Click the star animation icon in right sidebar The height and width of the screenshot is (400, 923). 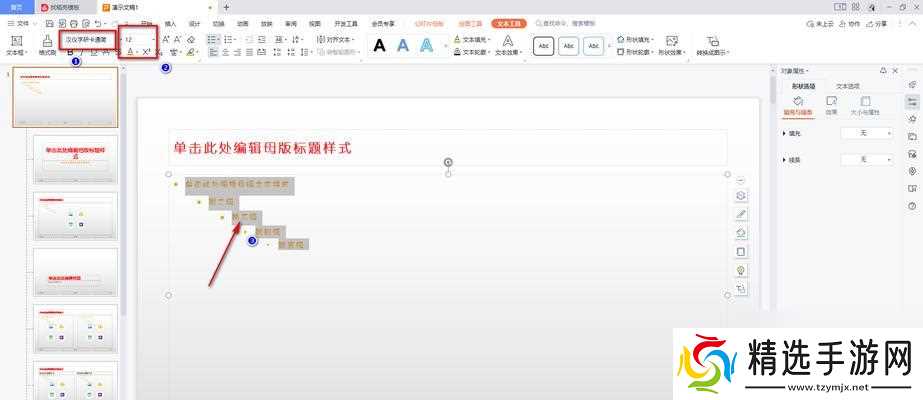coord(912,119)
